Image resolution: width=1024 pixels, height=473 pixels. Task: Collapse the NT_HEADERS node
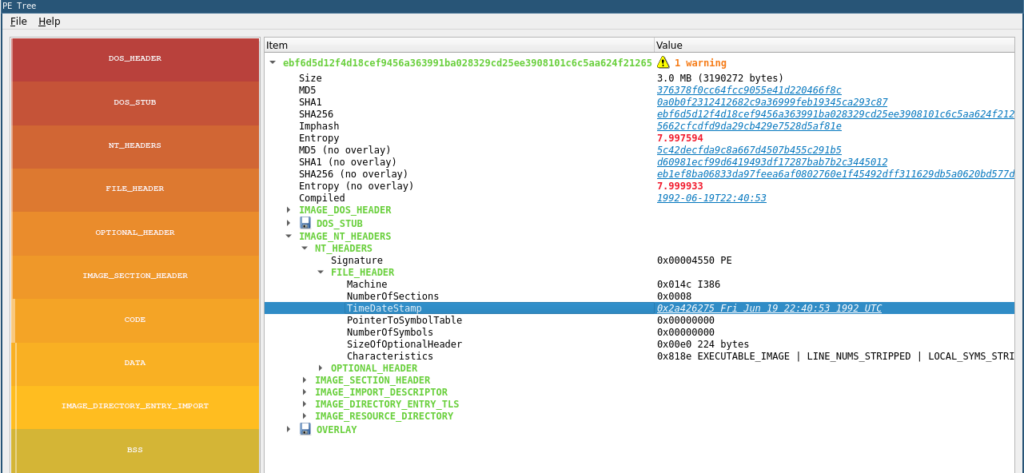[x=304, y=248]
